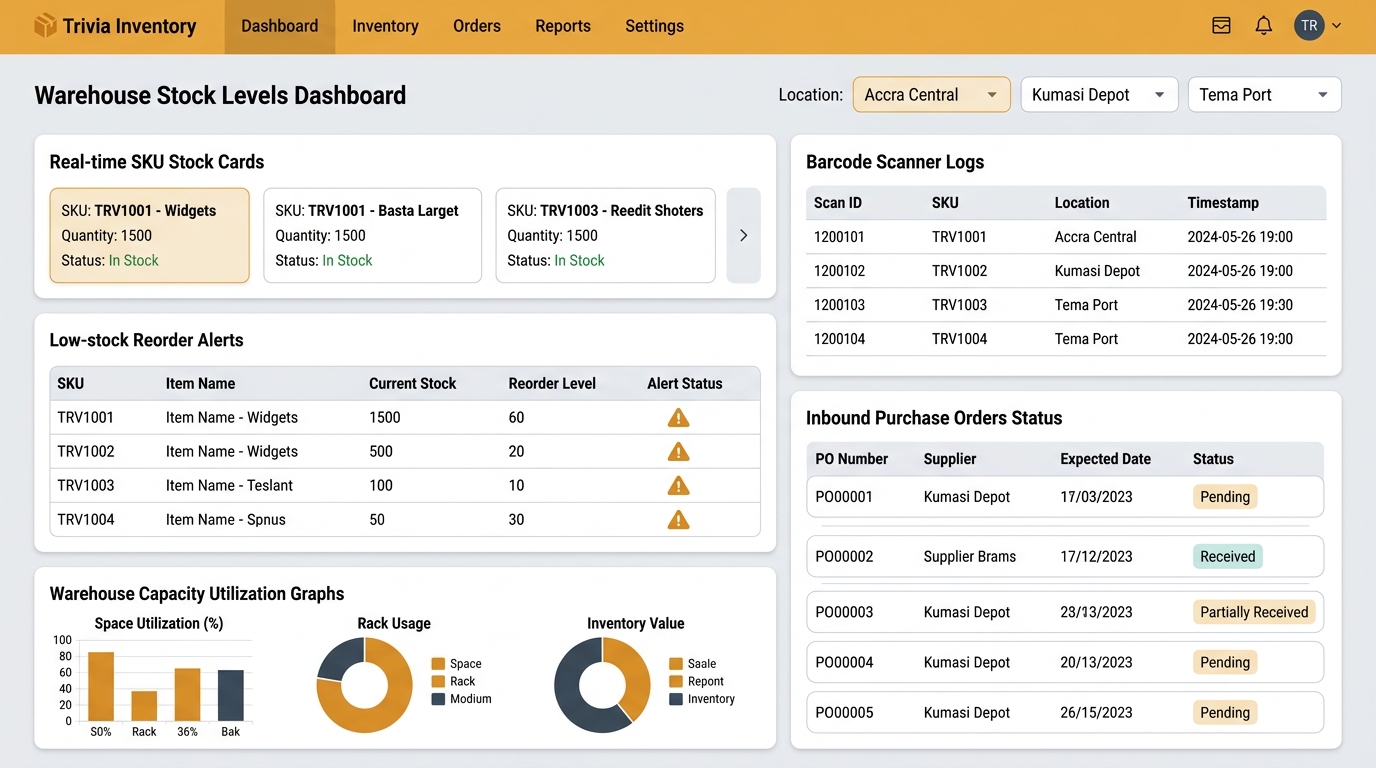Switch to the Inventory tab
Viewport: 1376px width, 768px height.
(385, 27)
